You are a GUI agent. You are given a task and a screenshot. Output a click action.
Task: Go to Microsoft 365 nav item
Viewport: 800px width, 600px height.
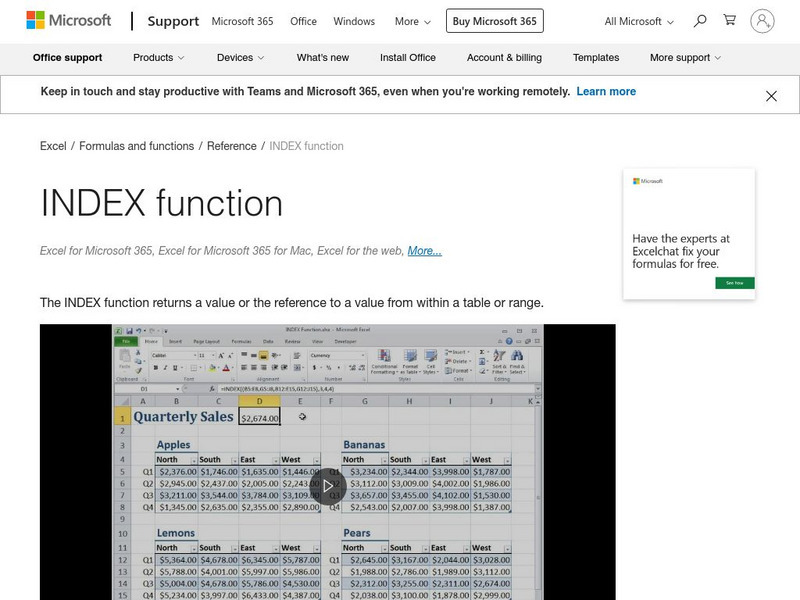tap(242, 21)
